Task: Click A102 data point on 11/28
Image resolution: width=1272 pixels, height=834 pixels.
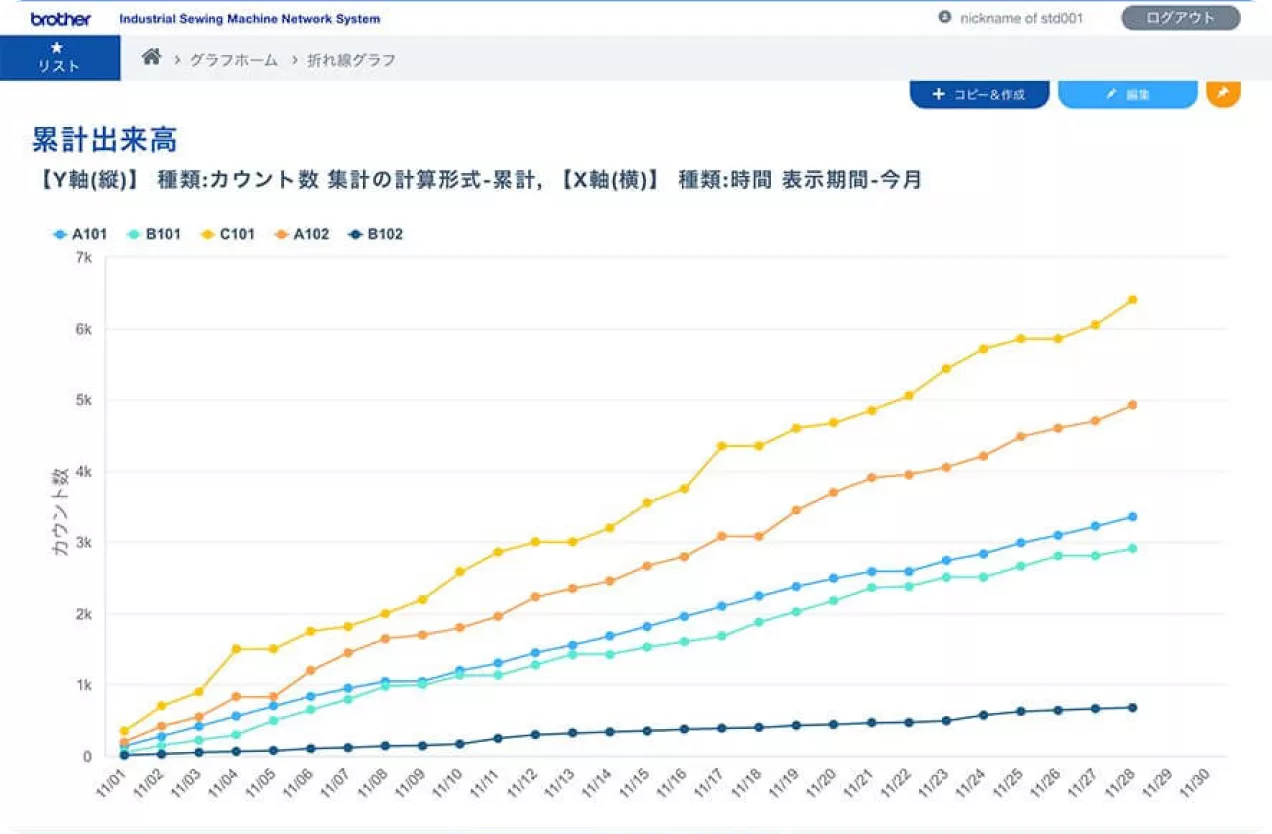Action: 1132,405
